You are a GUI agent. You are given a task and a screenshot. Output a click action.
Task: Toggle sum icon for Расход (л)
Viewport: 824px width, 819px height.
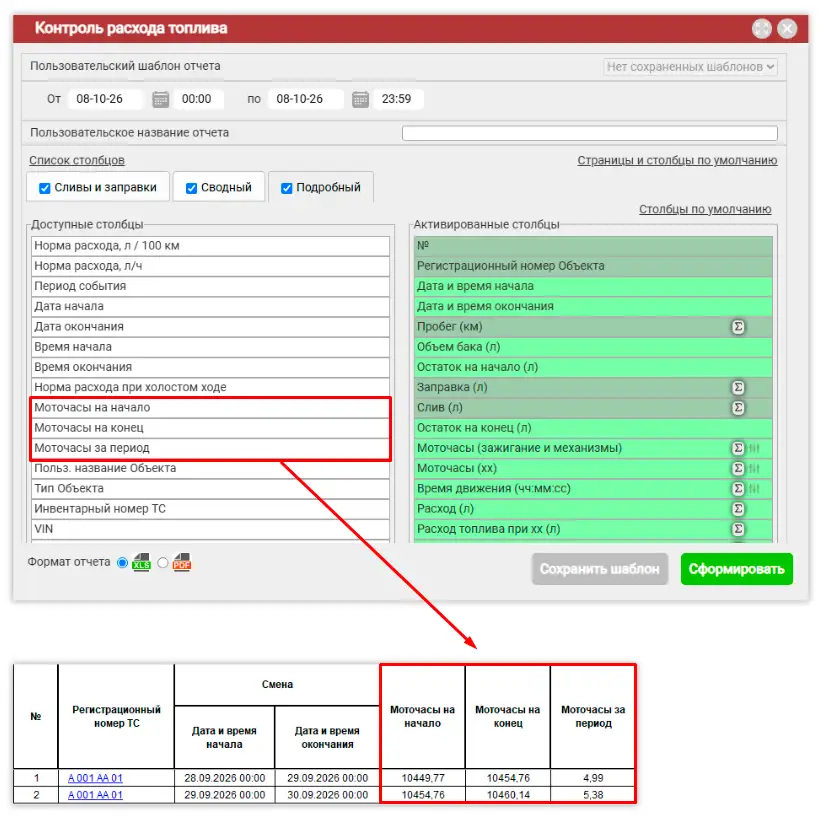pos(738,508)
